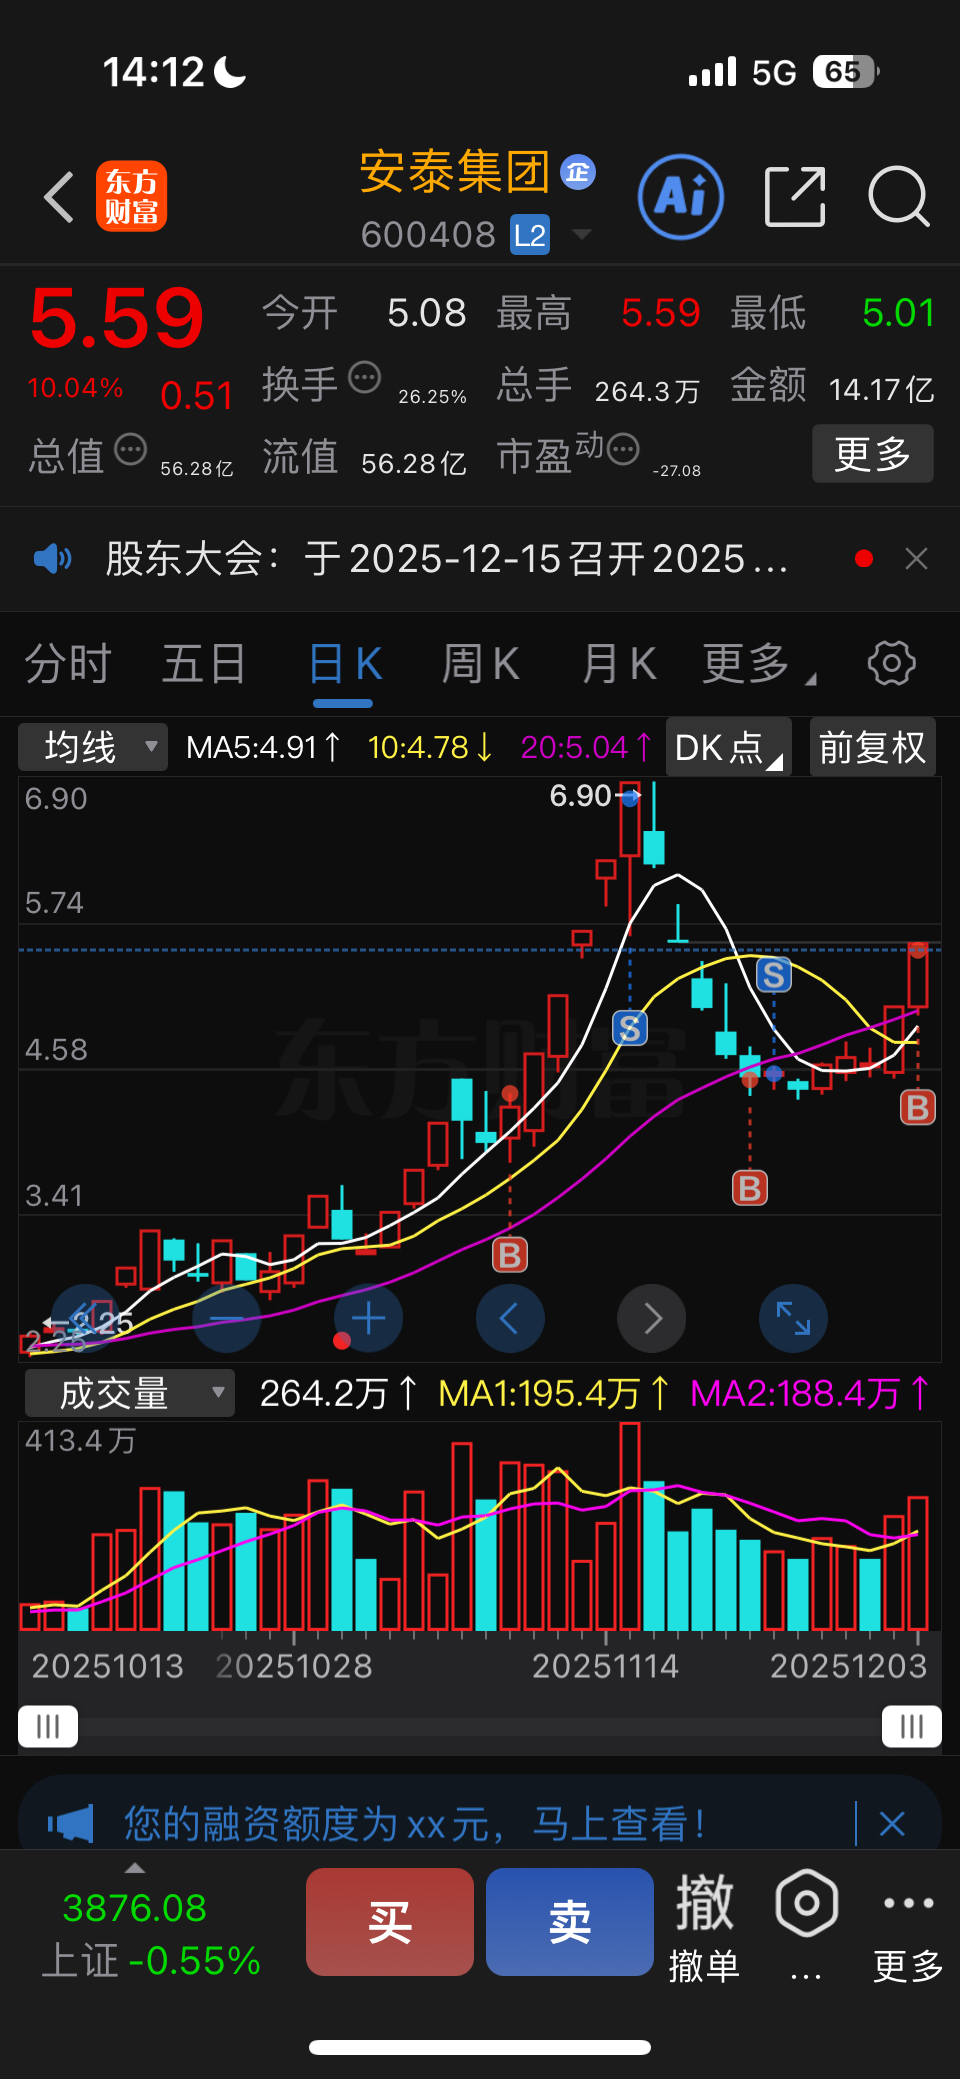The width and height of the screenshot is (960, 2079).
Task: Open the 成交量 sub-indicator dropdown
Action: 130,1393
